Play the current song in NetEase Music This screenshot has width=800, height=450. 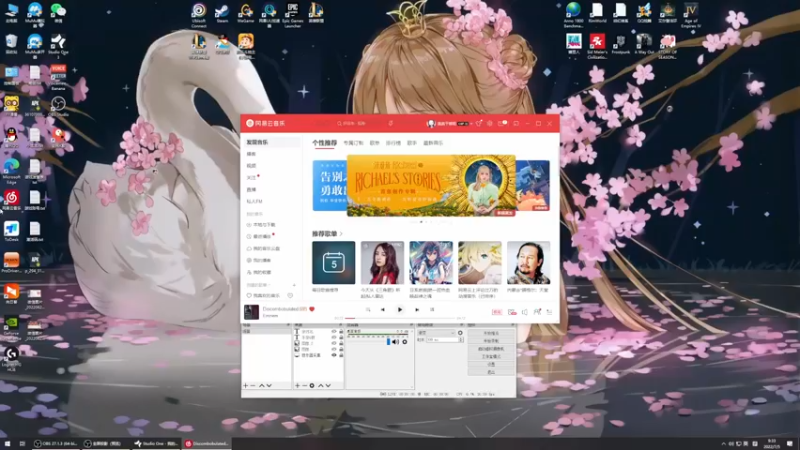click(x=400, y=310)
